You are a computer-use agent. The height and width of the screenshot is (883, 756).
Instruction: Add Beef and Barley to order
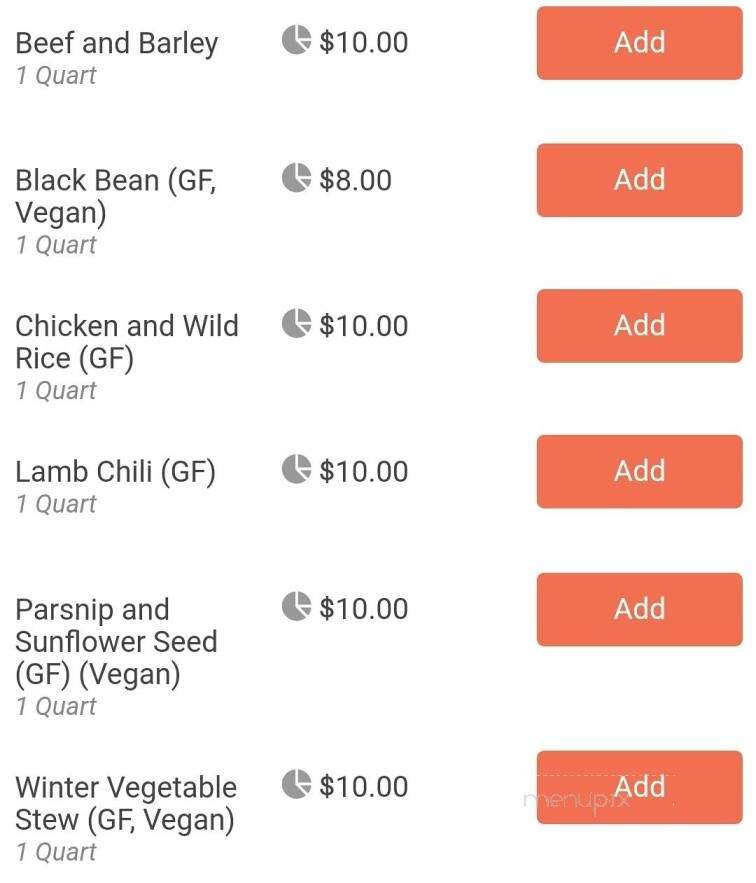639,43
